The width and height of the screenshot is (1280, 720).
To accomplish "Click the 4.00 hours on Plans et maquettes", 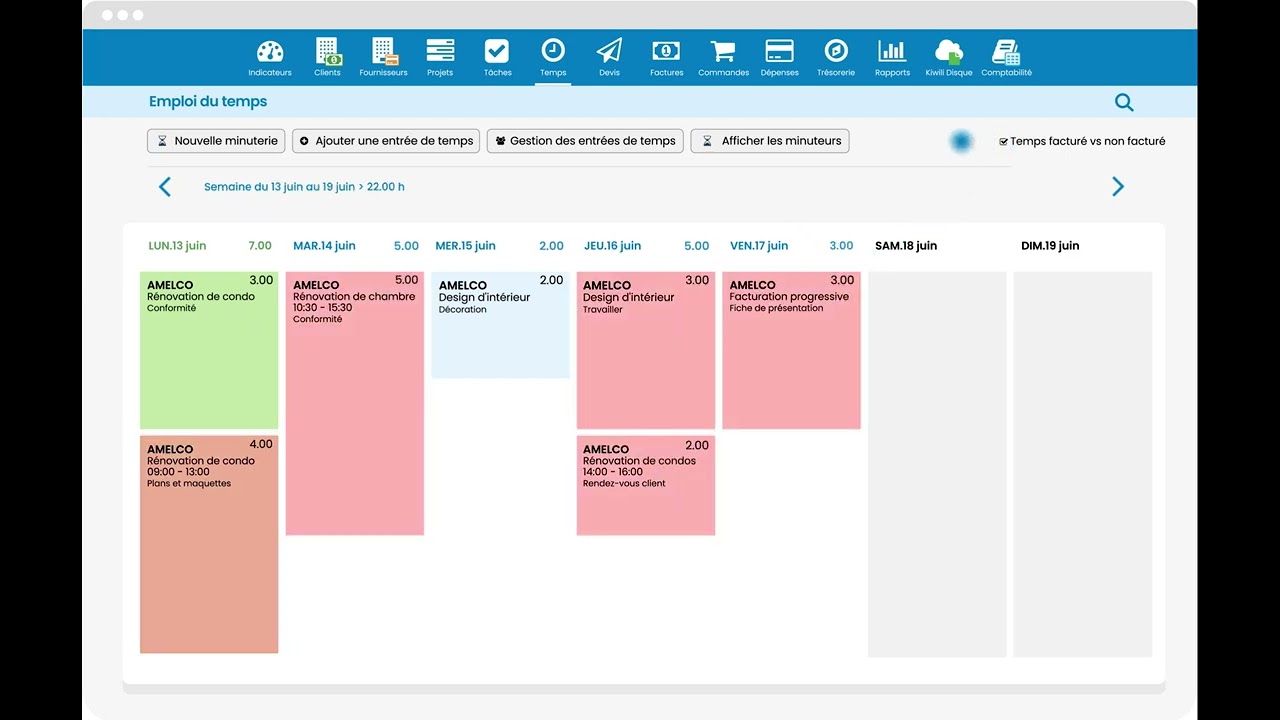I will pyautogui.click(x=261, y=445).
